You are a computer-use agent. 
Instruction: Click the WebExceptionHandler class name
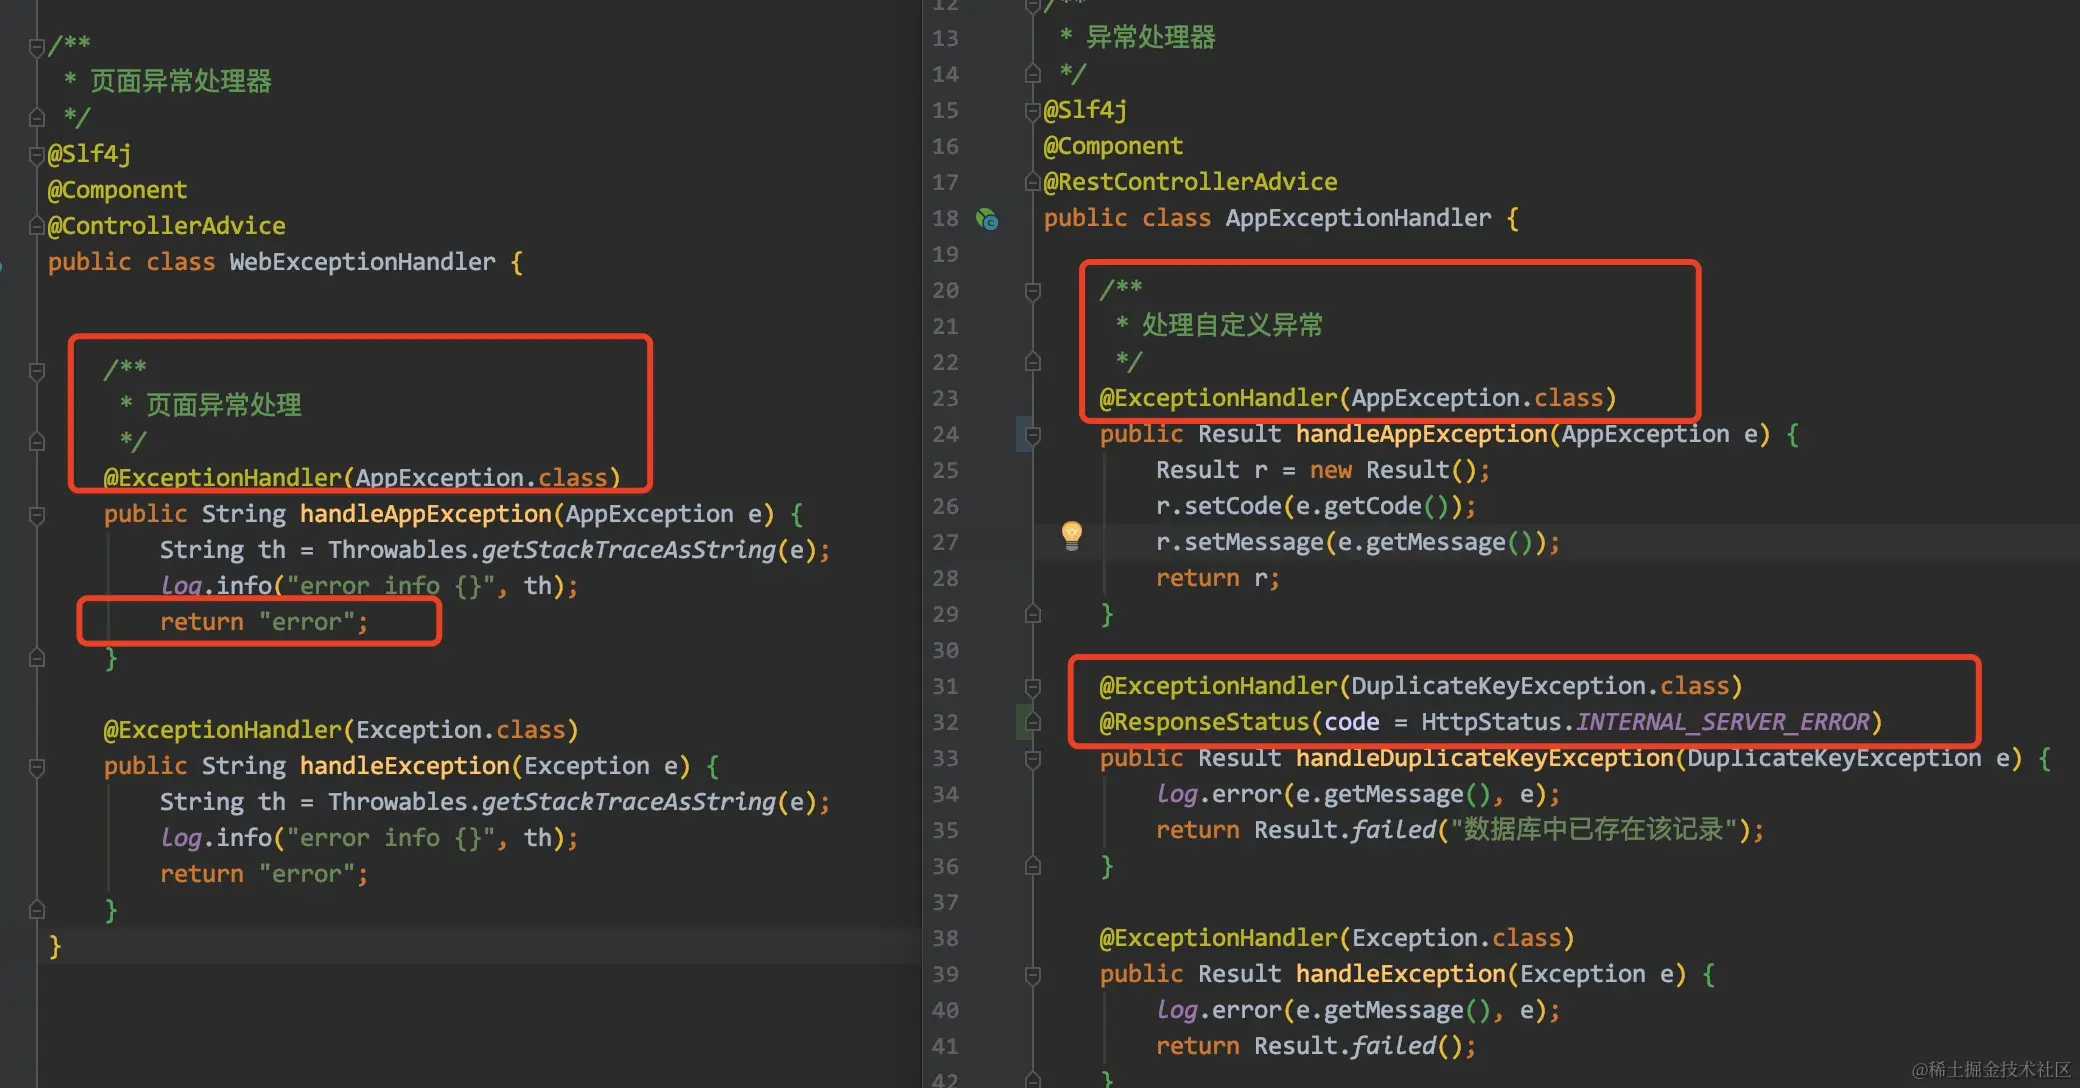[362, 262]
